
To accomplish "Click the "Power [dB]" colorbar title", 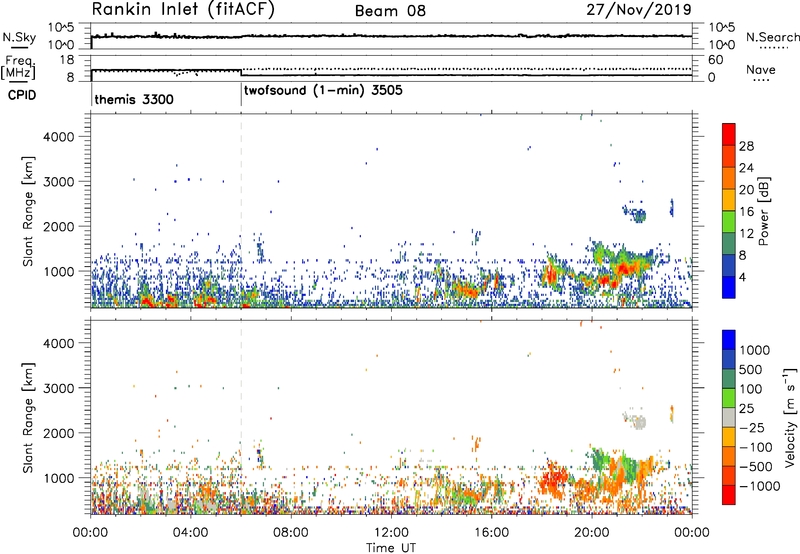I will point(763,211).
